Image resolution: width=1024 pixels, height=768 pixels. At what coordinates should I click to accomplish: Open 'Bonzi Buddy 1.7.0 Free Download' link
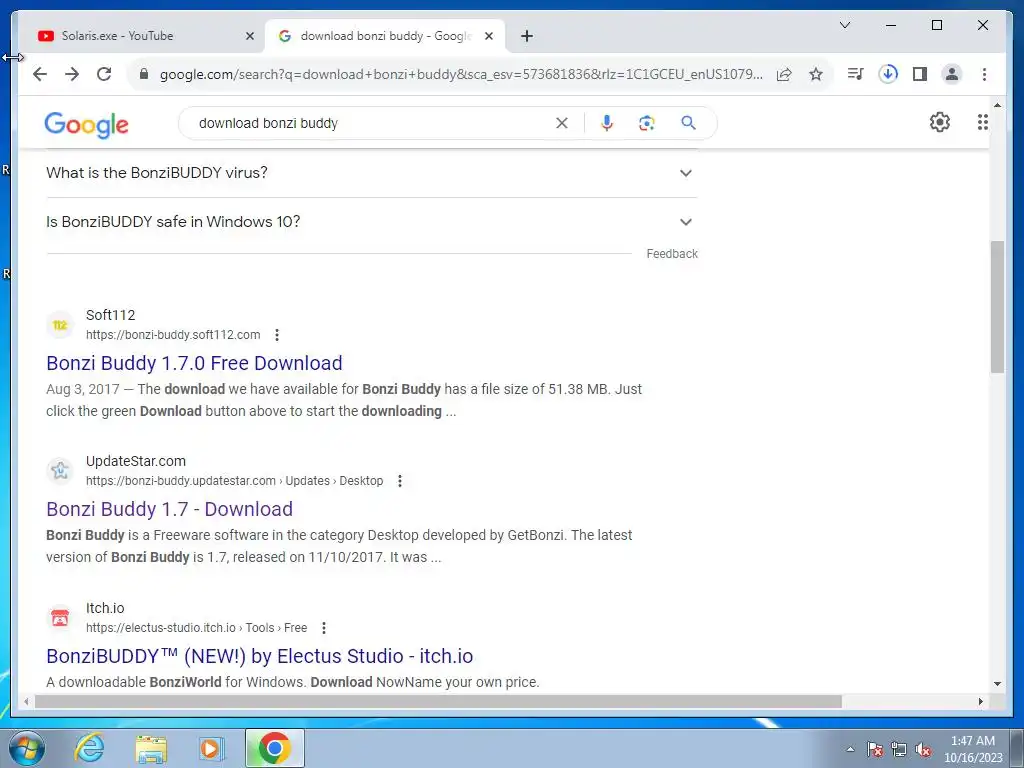194,363
